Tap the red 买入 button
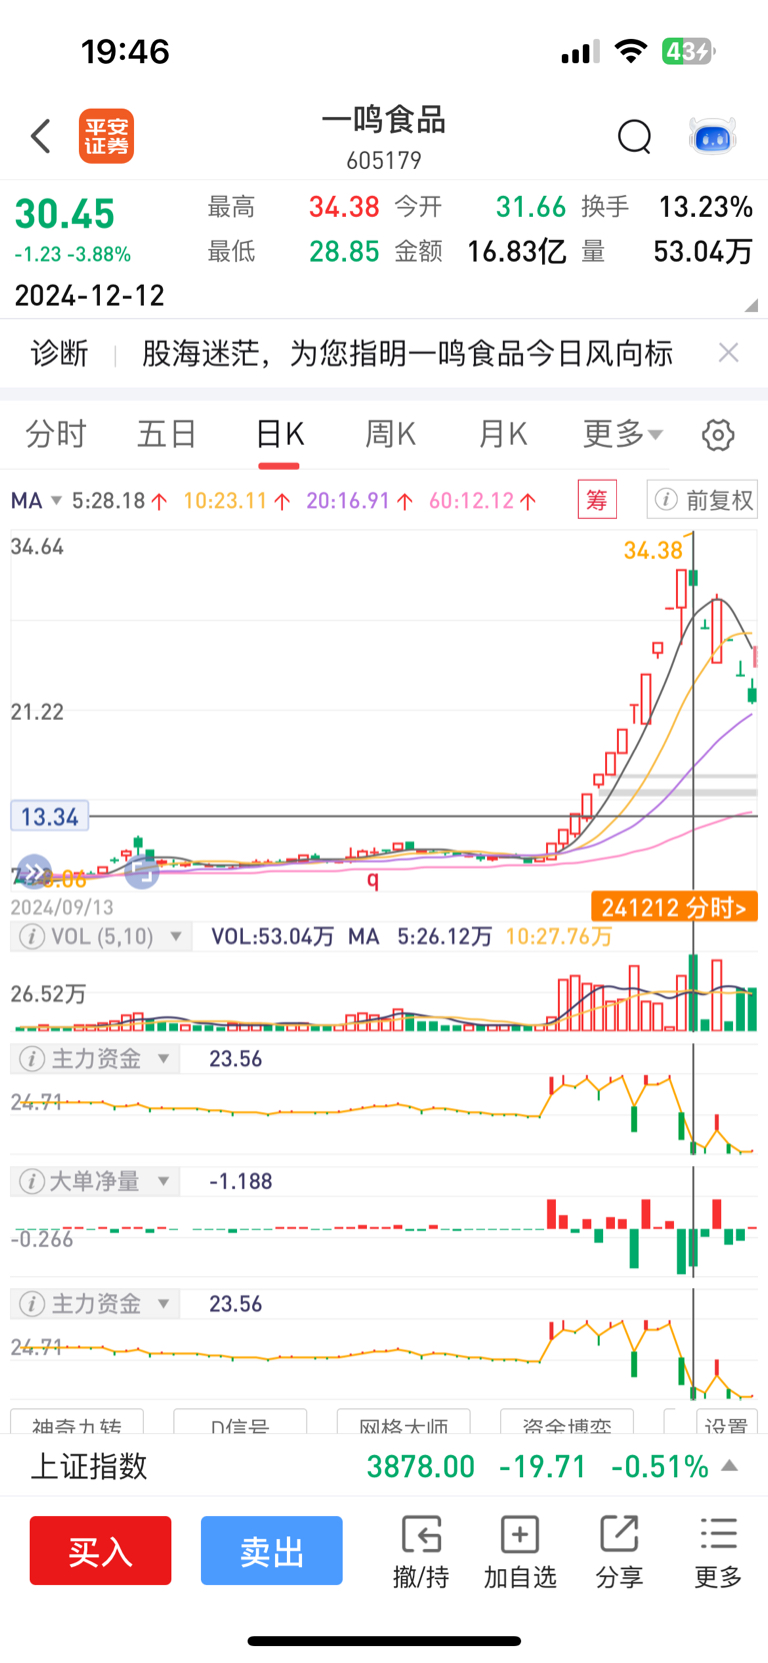768x1663 pixels. coord(100,1551)
